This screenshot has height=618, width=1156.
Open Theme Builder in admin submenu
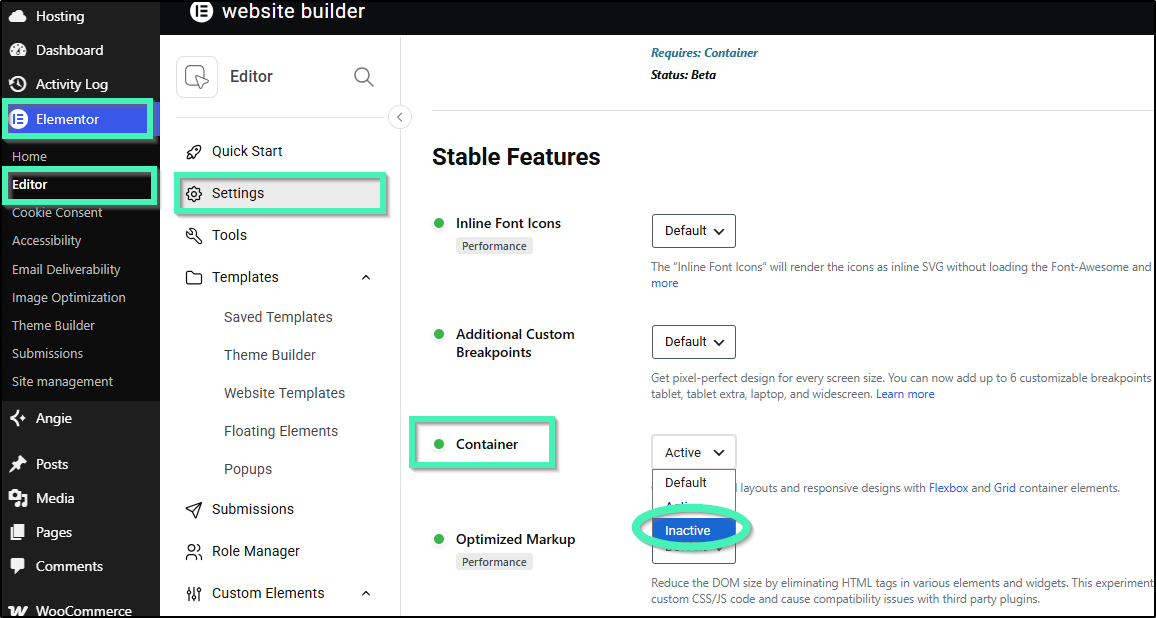tap(53, 325)
